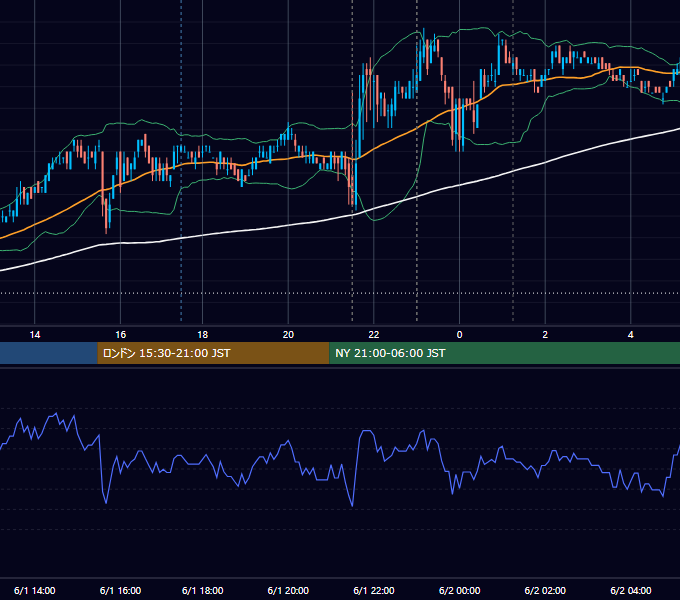Click the hour label 22 on the price chart axis
This screenshot has height=600, width=680.
coord(373,334)
